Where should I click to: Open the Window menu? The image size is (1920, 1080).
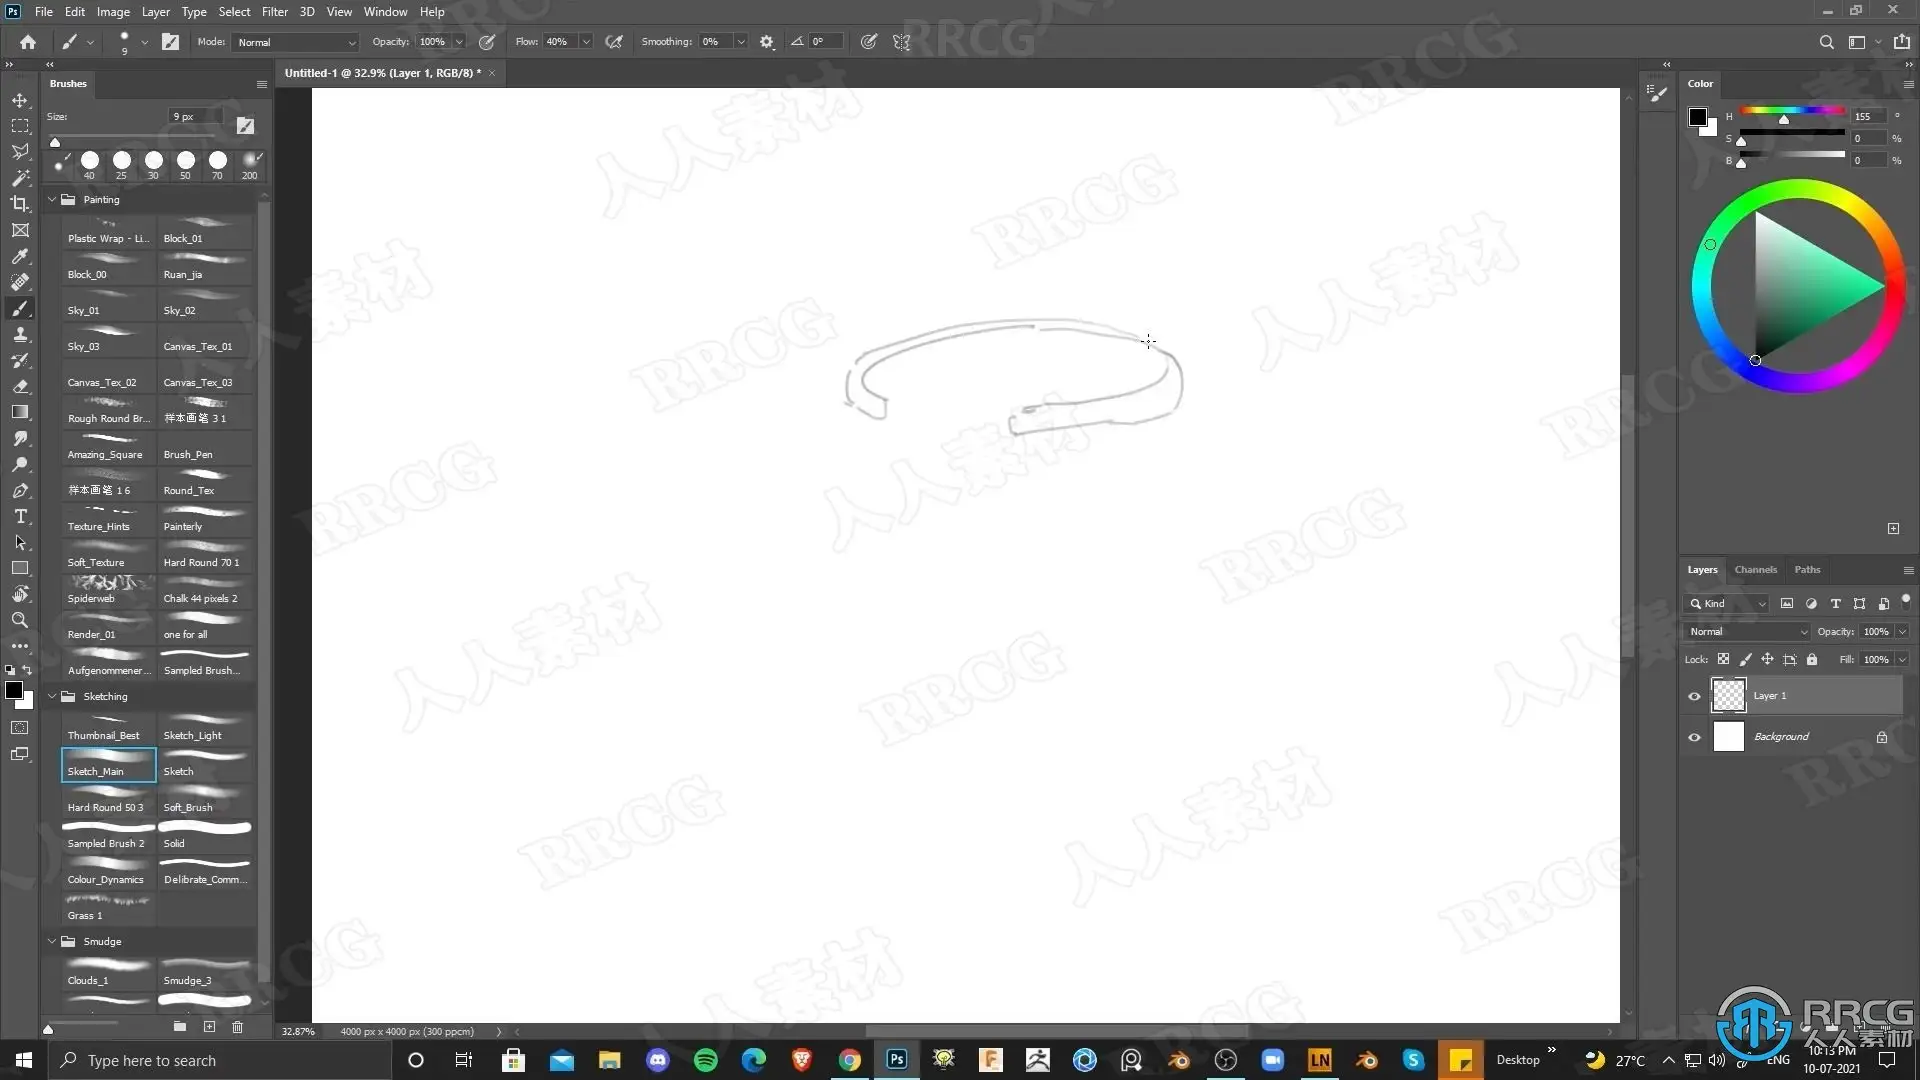385,12
